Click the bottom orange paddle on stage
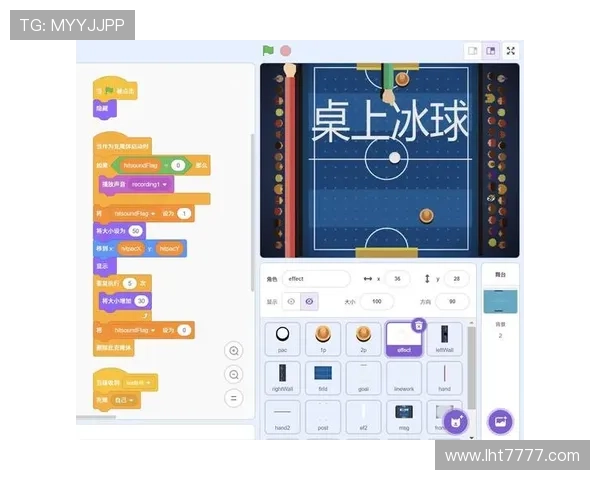Viewport: 600px width, 480px height. click(426, 216)
